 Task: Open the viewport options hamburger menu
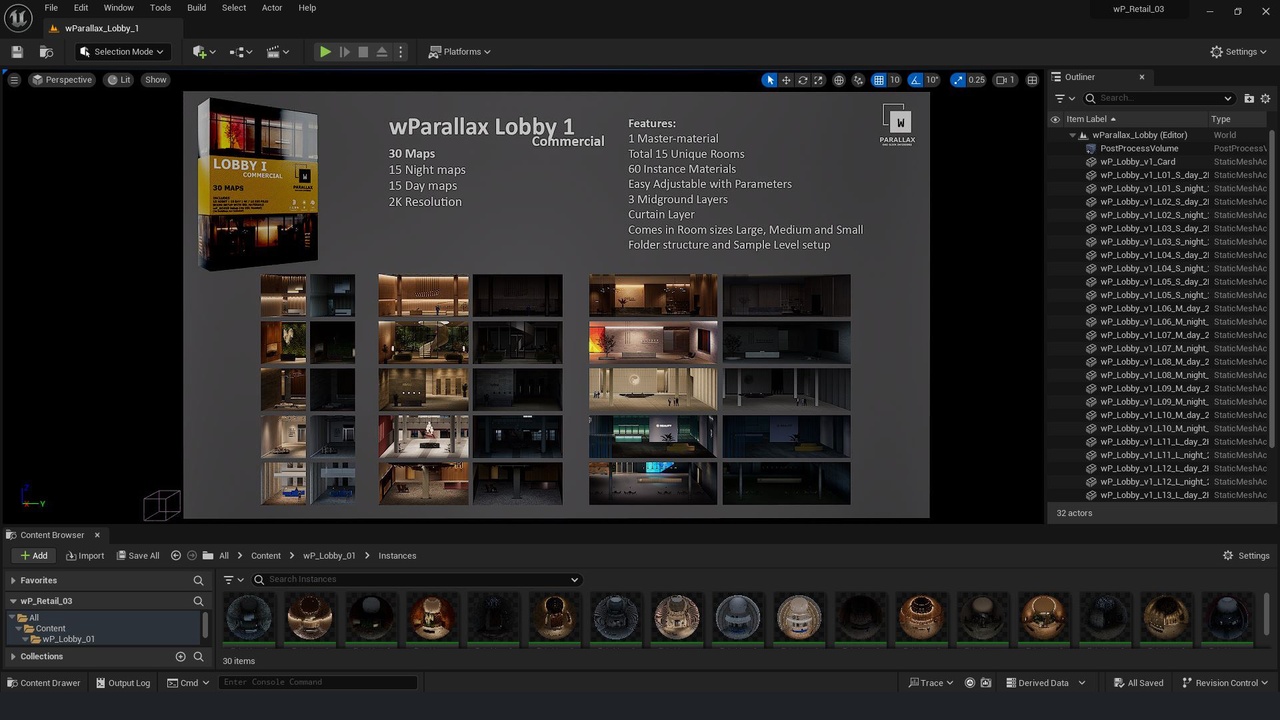click(x=14, y=80)
